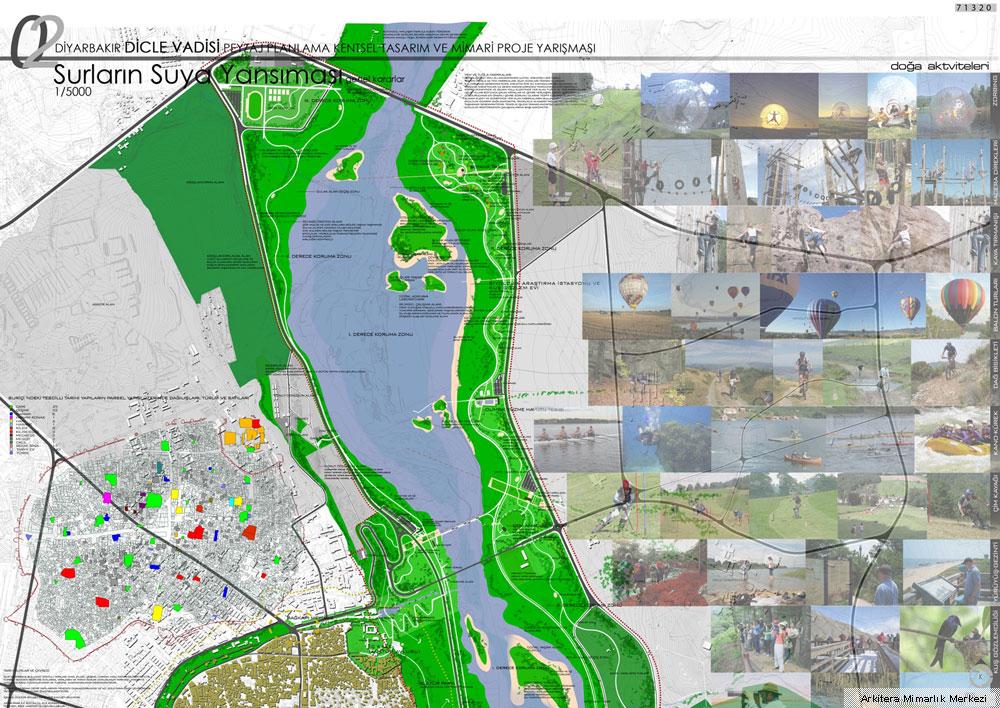Click the vertical 'BALON TURLARI' row label

click(x=994, y=306)
